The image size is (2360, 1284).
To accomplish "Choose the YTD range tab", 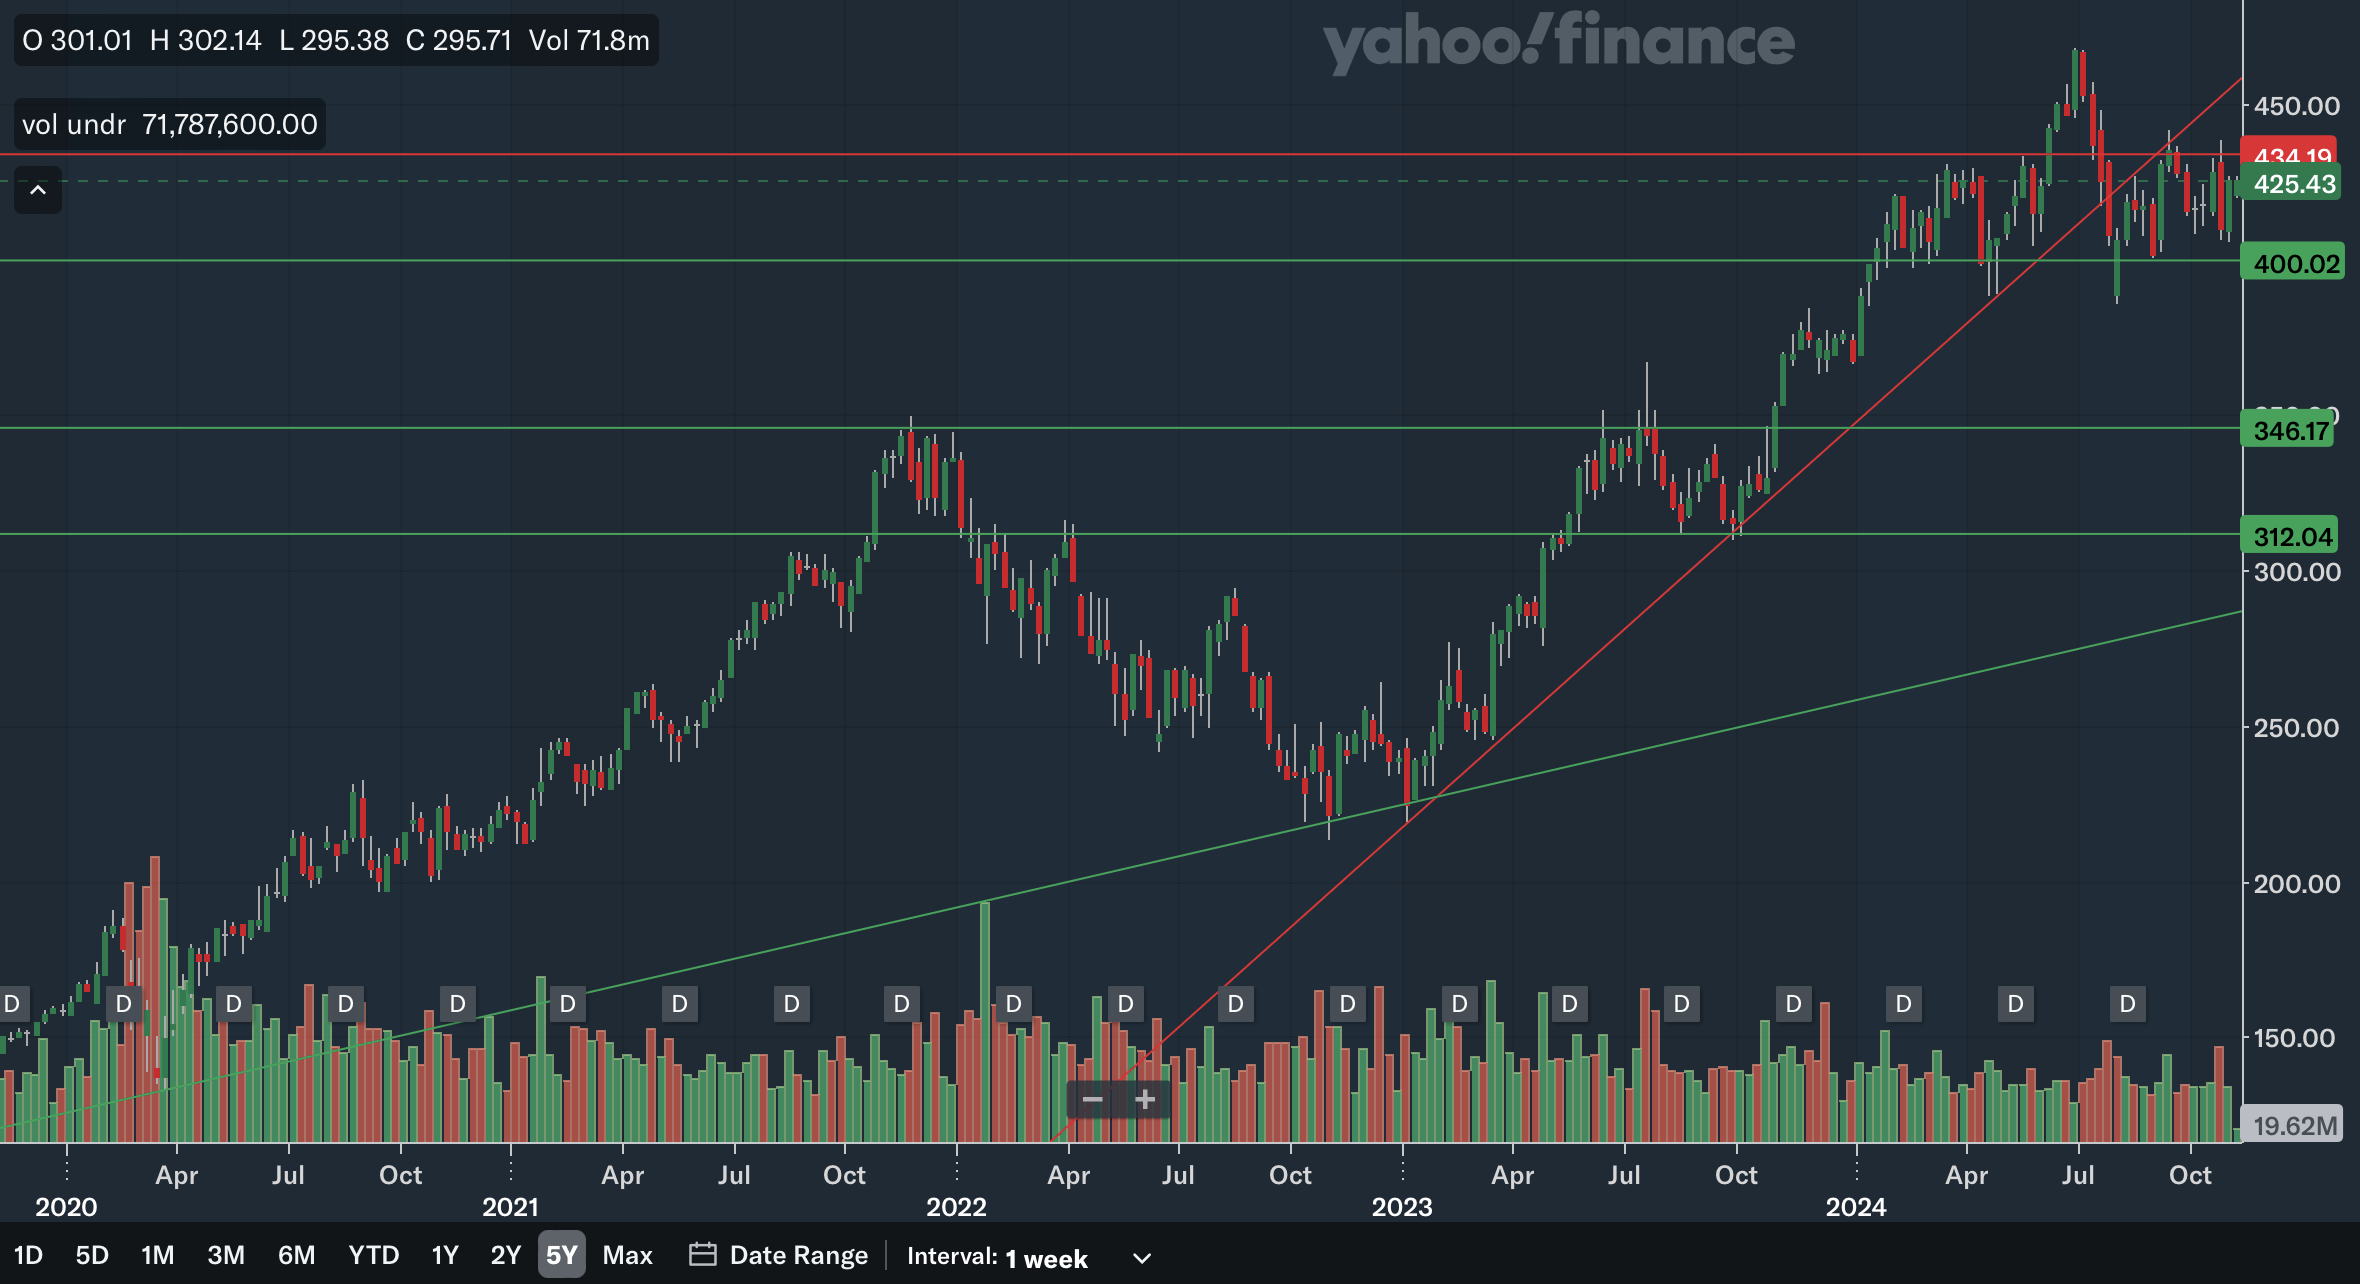I will coord(373,1255).
